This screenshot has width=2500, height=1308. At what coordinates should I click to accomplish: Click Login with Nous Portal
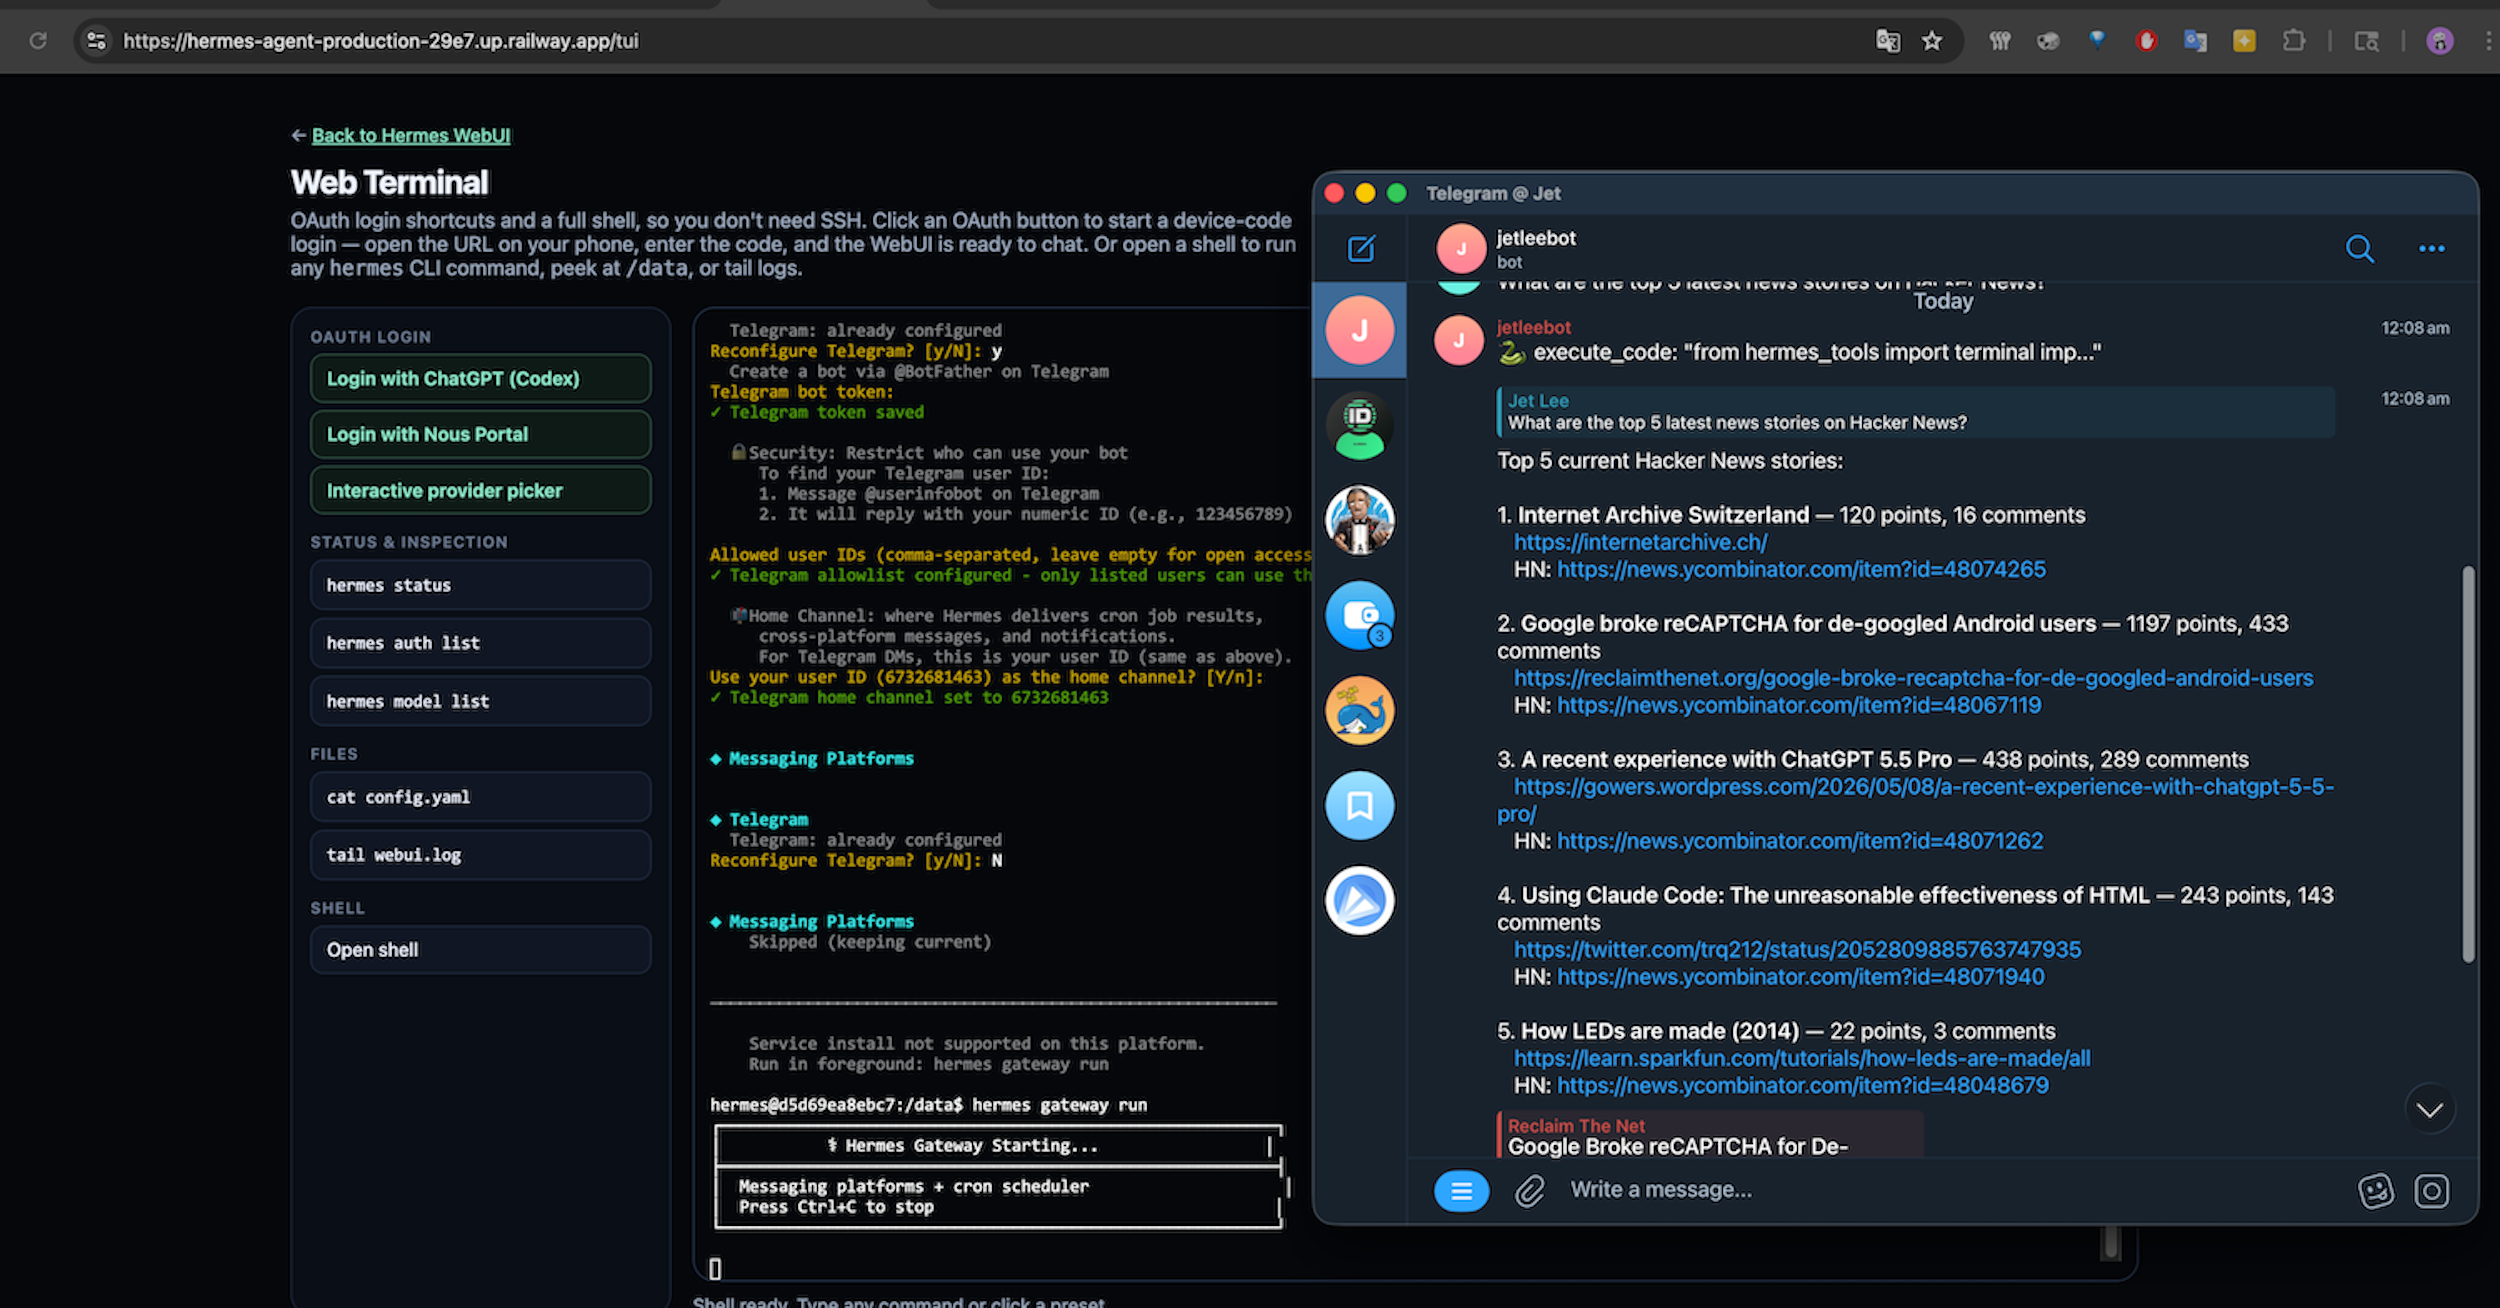click(480, 434)
